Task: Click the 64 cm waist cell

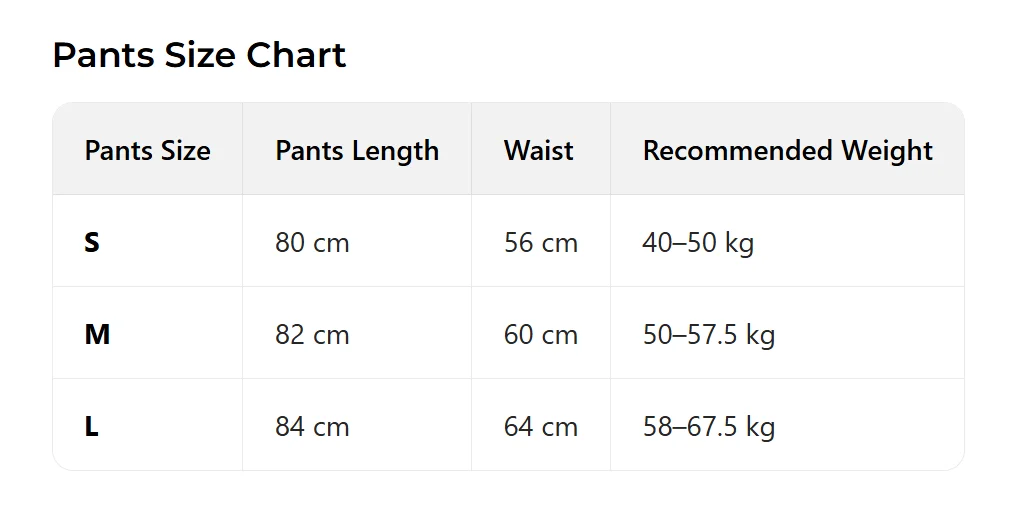Action: pos(540,427)
